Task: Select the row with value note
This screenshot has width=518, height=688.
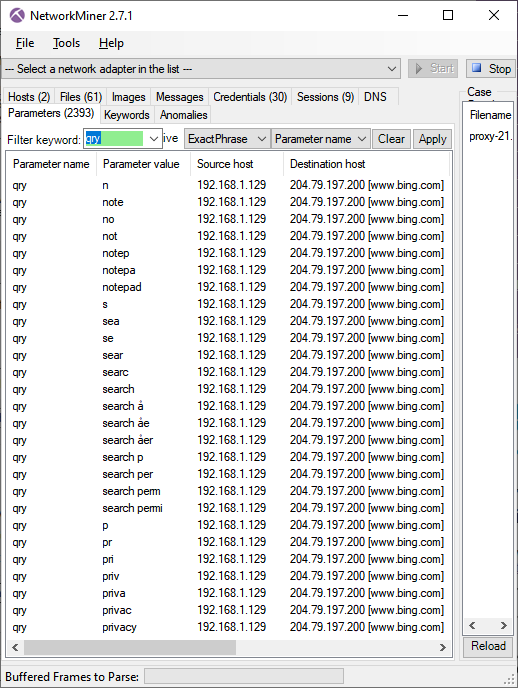Action: click(x=229, y=202)
